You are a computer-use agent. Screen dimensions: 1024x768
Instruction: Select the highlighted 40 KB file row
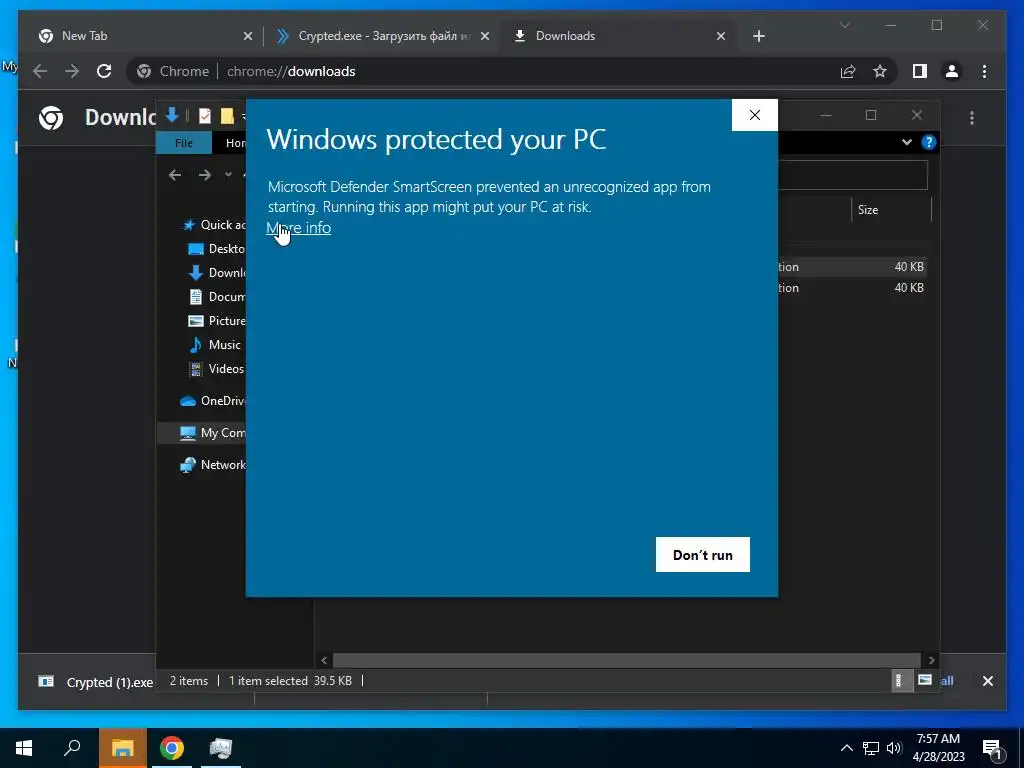pyautogui.click(x=852, y=266)
